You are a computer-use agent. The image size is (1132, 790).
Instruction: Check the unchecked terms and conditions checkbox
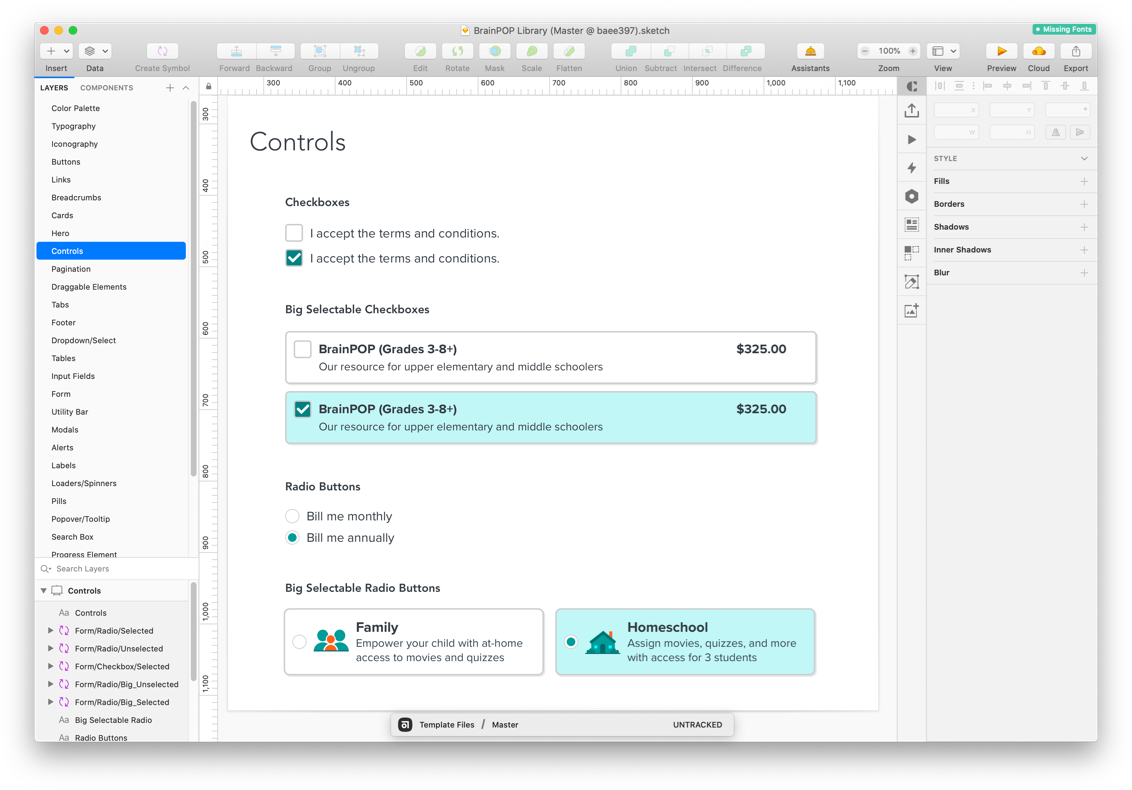pyautogui.click(x=294, y=233)
